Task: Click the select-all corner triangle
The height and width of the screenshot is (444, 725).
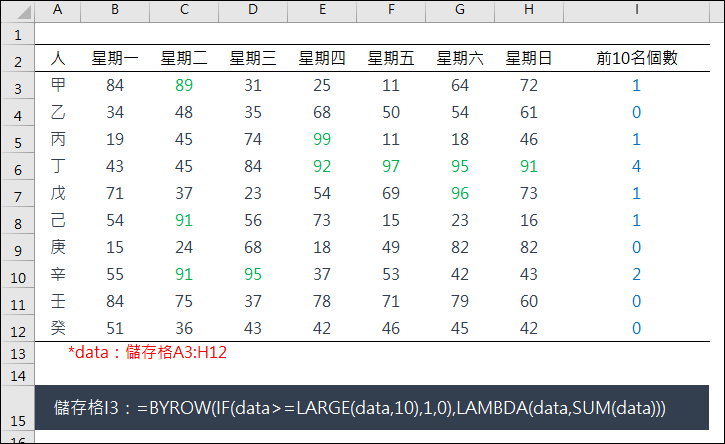Action: tap(24, 12)
